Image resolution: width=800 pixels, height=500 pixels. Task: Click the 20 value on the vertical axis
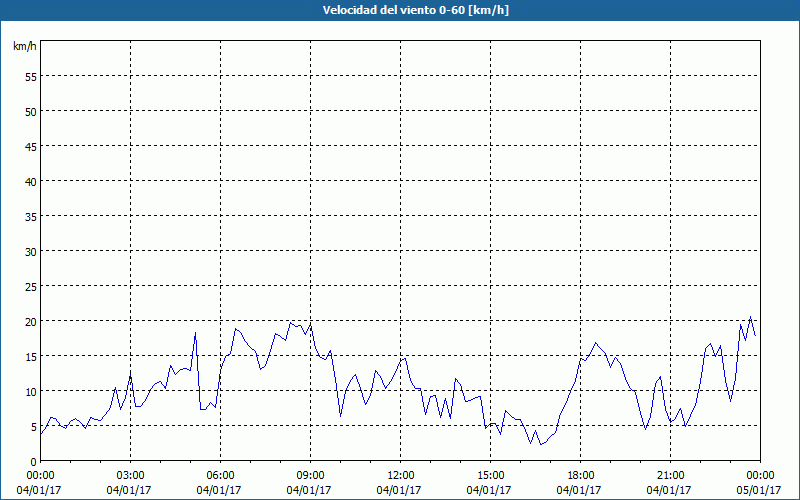point(31,321)
